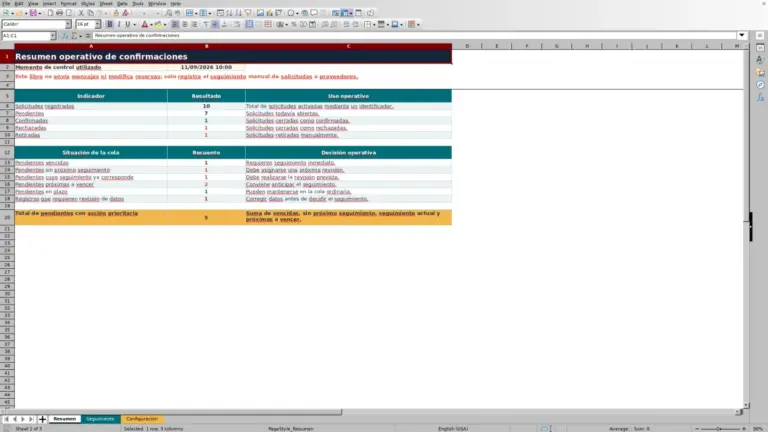Click the Export as PDF icon

[x=50, y=13]
